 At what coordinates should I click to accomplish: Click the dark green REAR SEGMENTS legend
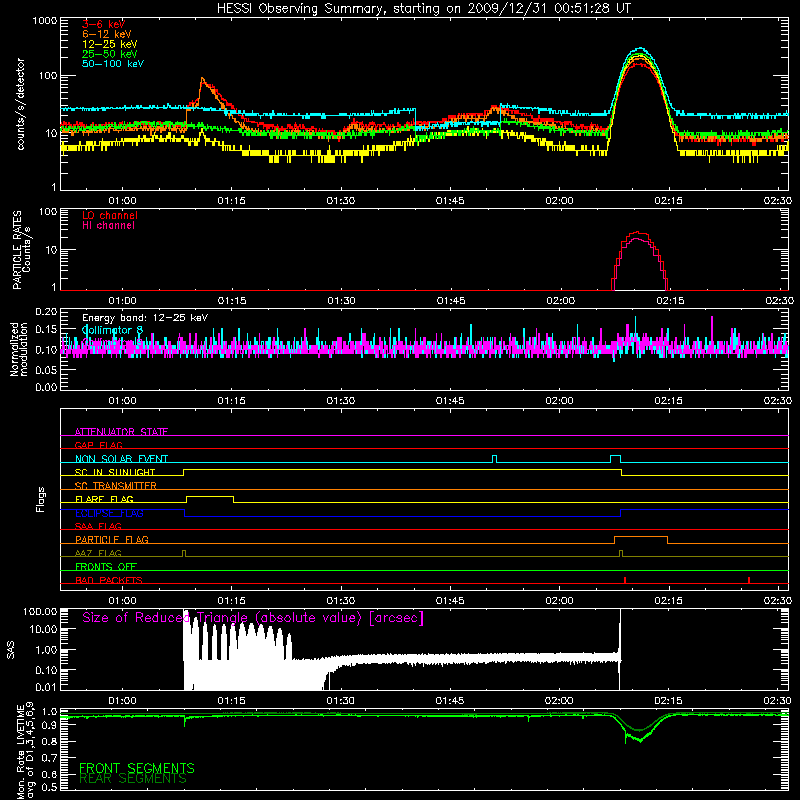coord(133,779)
